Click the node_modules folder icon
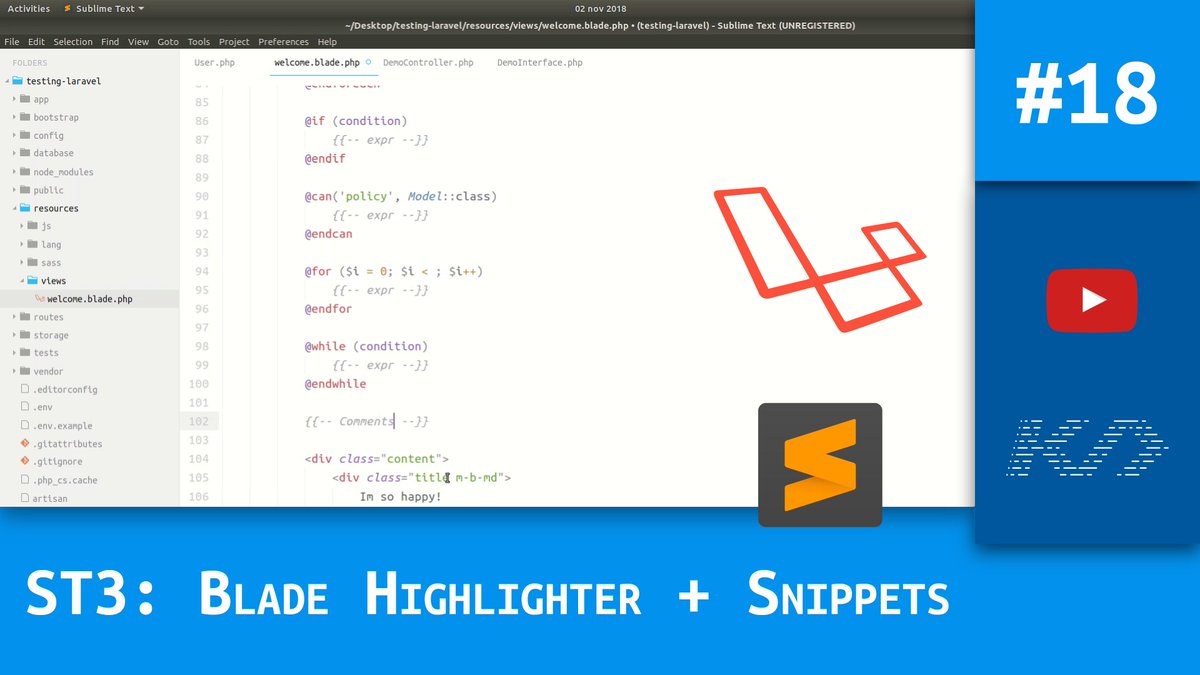This screenshot has width=1200, height=675. [x=24, y=172]
